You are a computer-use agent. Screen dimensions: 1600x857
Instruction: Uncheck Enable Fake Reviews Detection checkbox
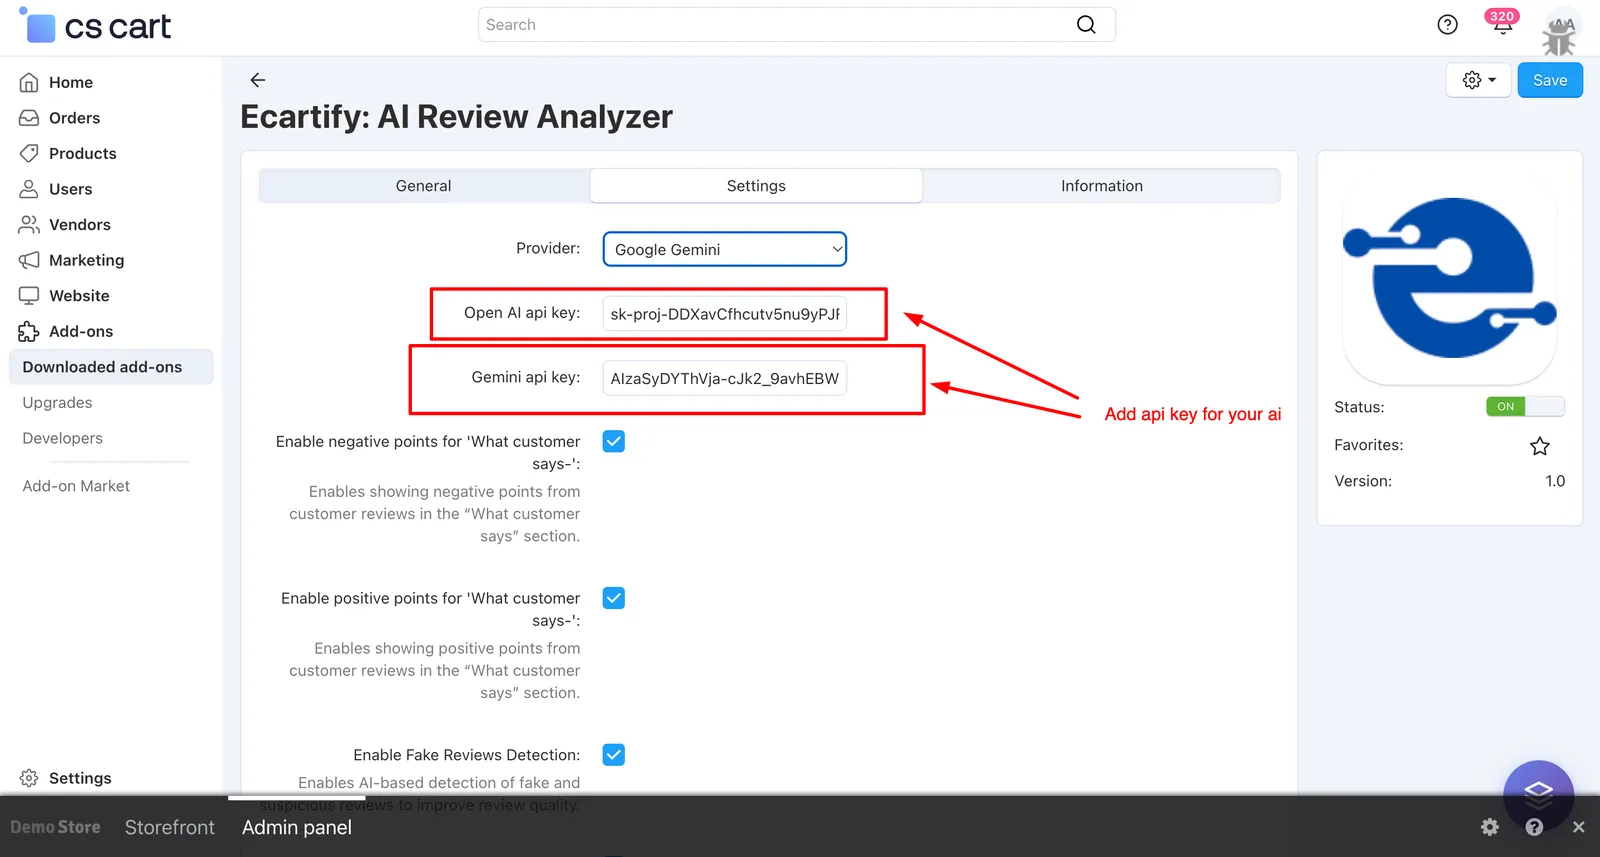tap(614, 755)
